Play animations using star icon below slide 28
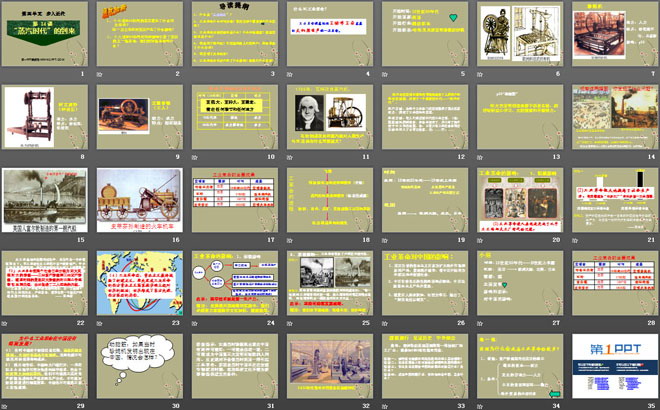 pyautogui.click(x=575, y=323)
